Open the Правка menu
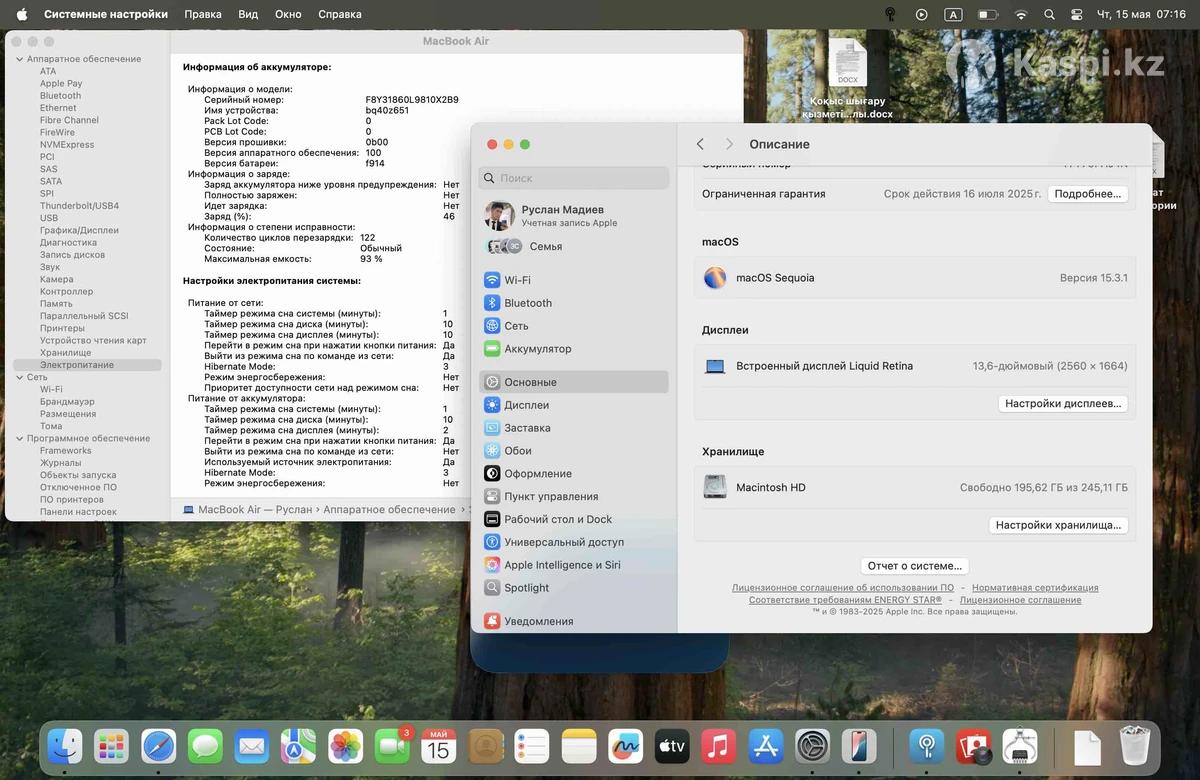The width and height of the screenshot is (1200, 780). [x=203, y=14]
